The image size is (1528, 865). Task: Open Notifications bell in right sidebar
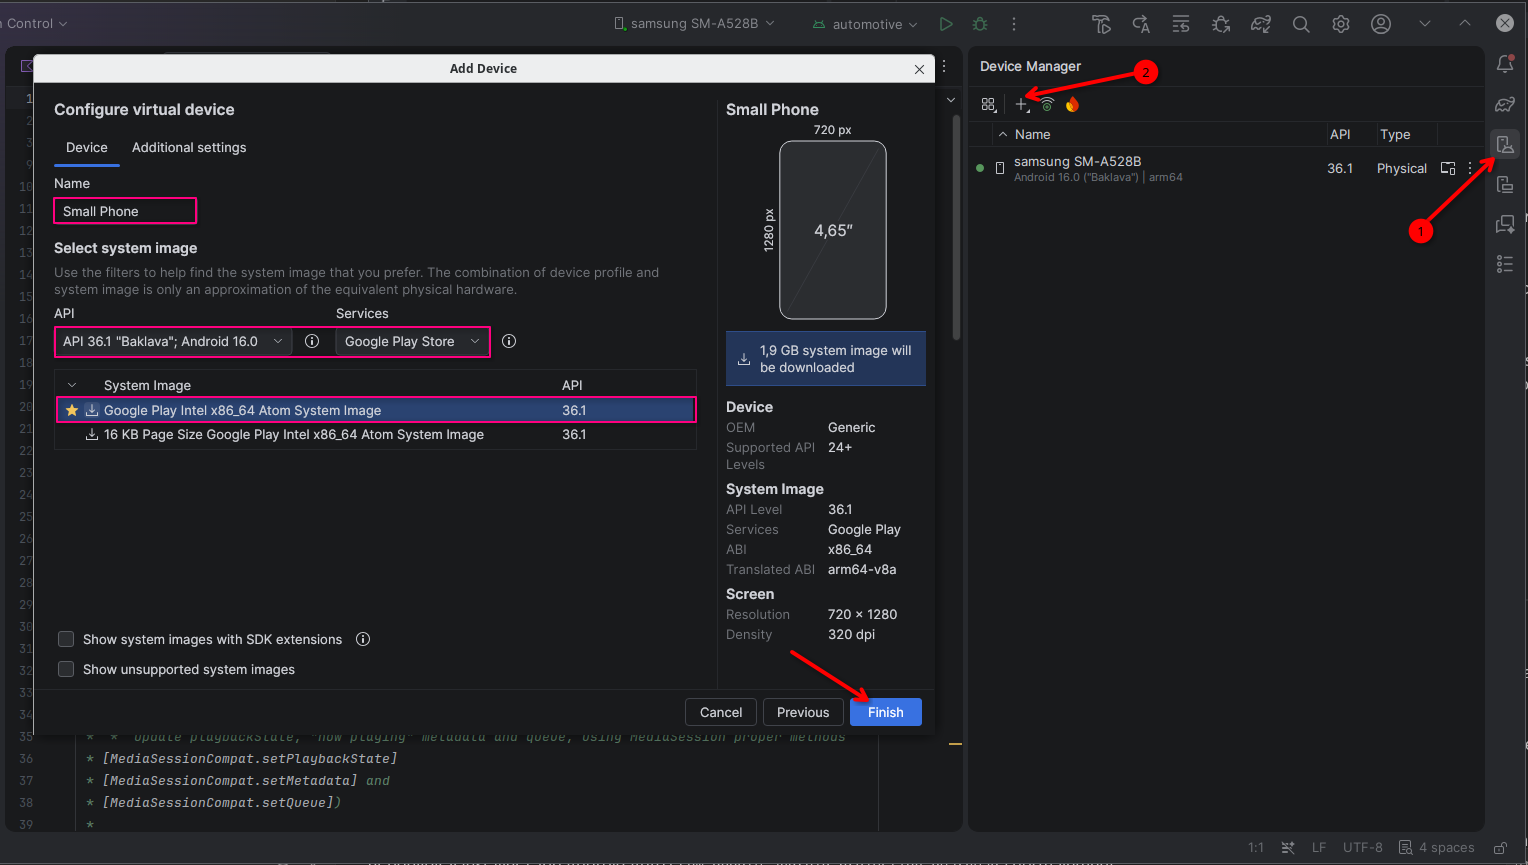(1505, 64)
